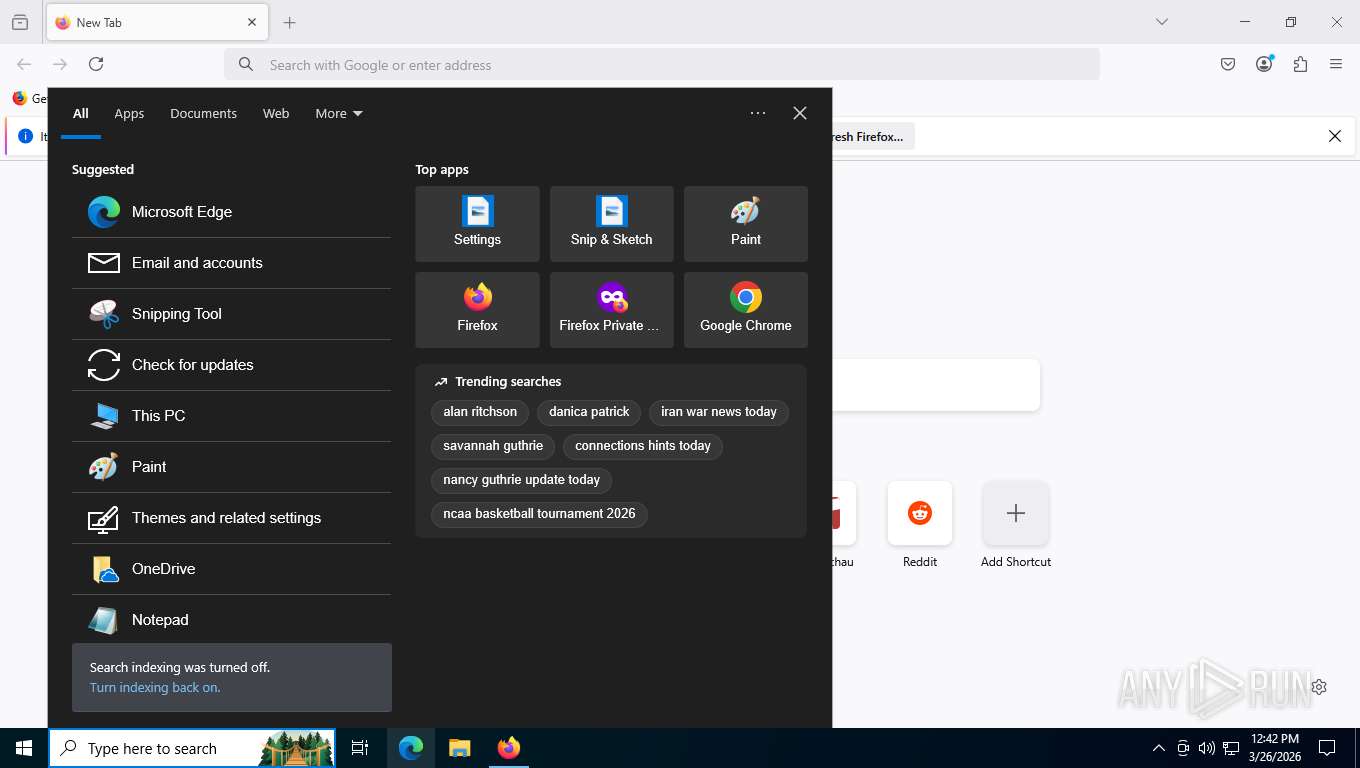This screenshot has height=768, width=1360.
Task: Open Firefox application hamburger menu
Action: 1336,64
